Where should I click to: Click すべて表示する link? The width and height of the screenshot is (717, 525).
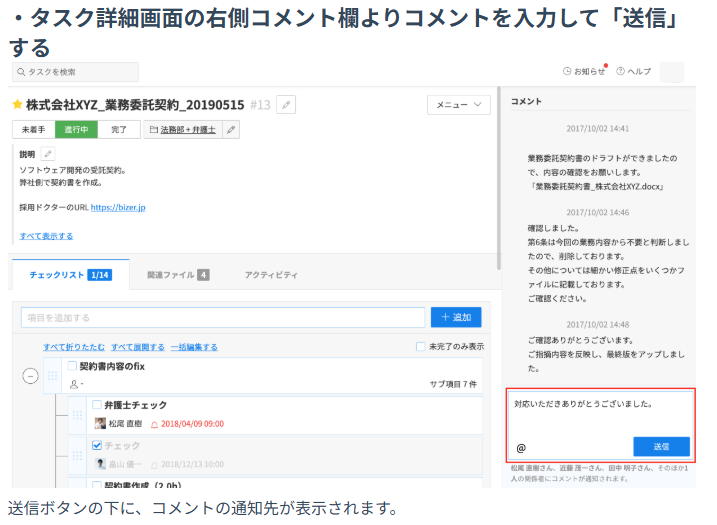point(46,236)
